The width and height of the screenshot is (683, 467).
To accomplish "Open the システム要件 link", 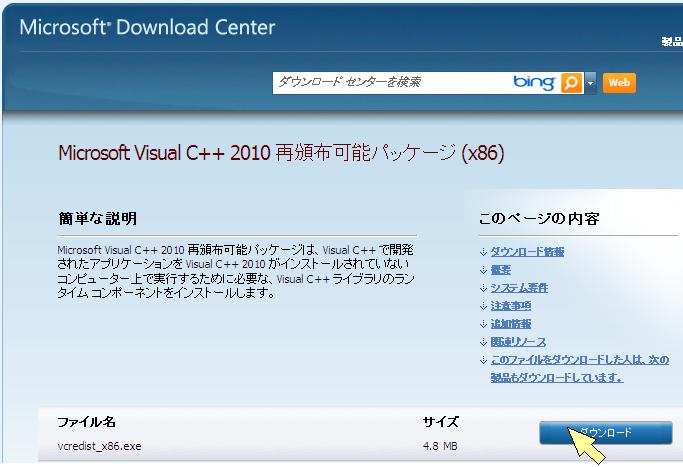I will 519,288.
